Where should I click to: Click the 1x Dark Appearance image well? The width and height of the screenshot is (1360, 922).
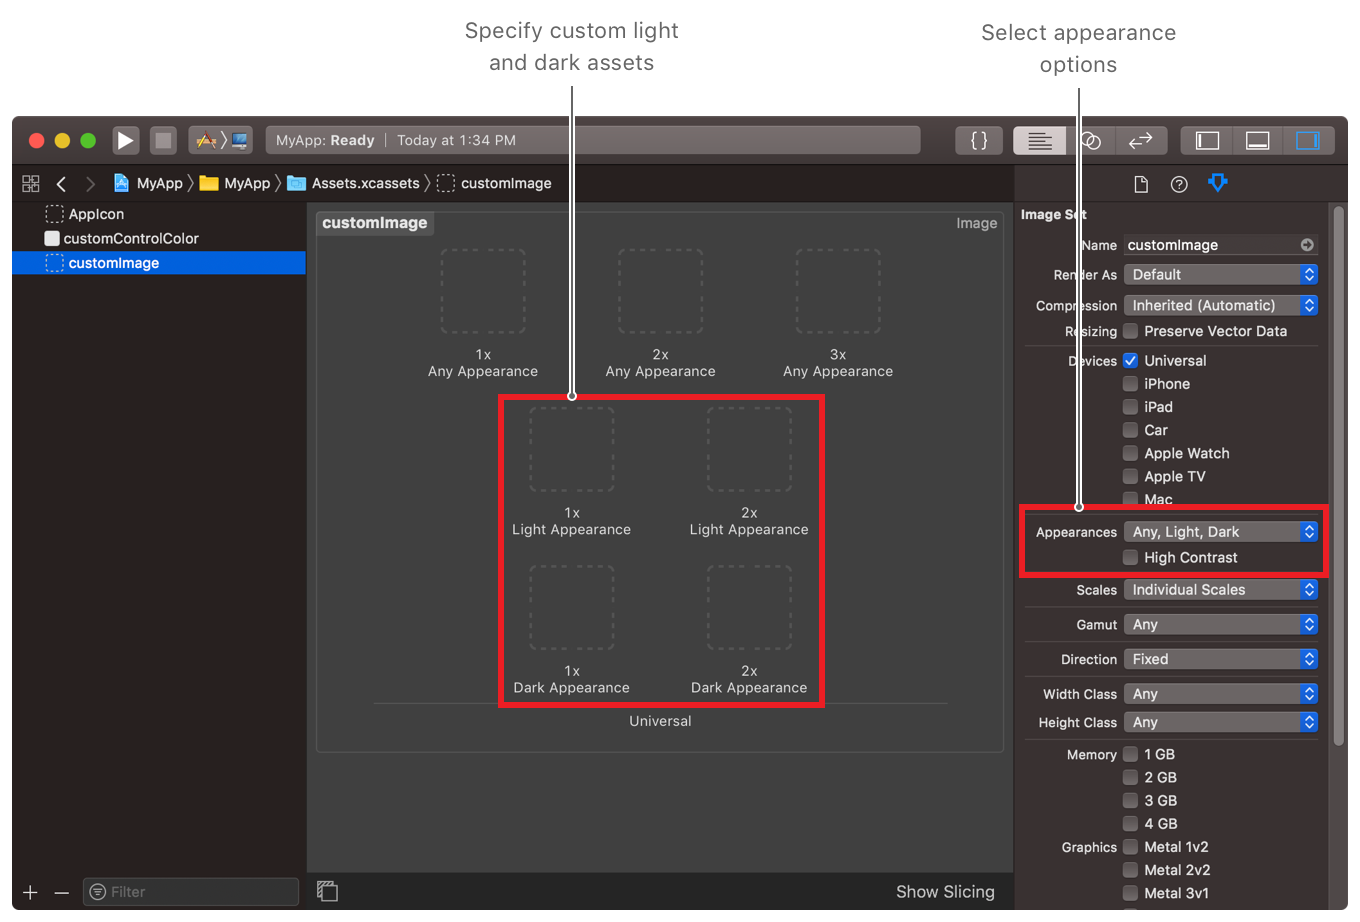coord(571,608)
